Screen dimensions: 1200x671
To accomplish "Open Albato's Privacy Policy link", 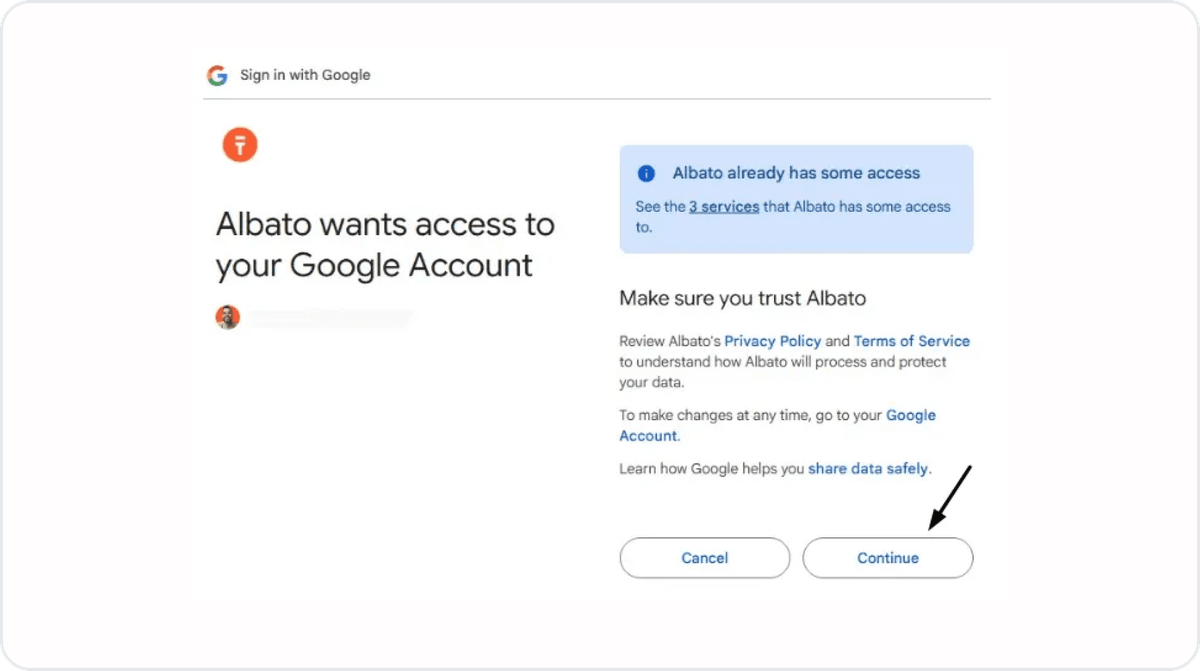I will (x=773, y=341).
